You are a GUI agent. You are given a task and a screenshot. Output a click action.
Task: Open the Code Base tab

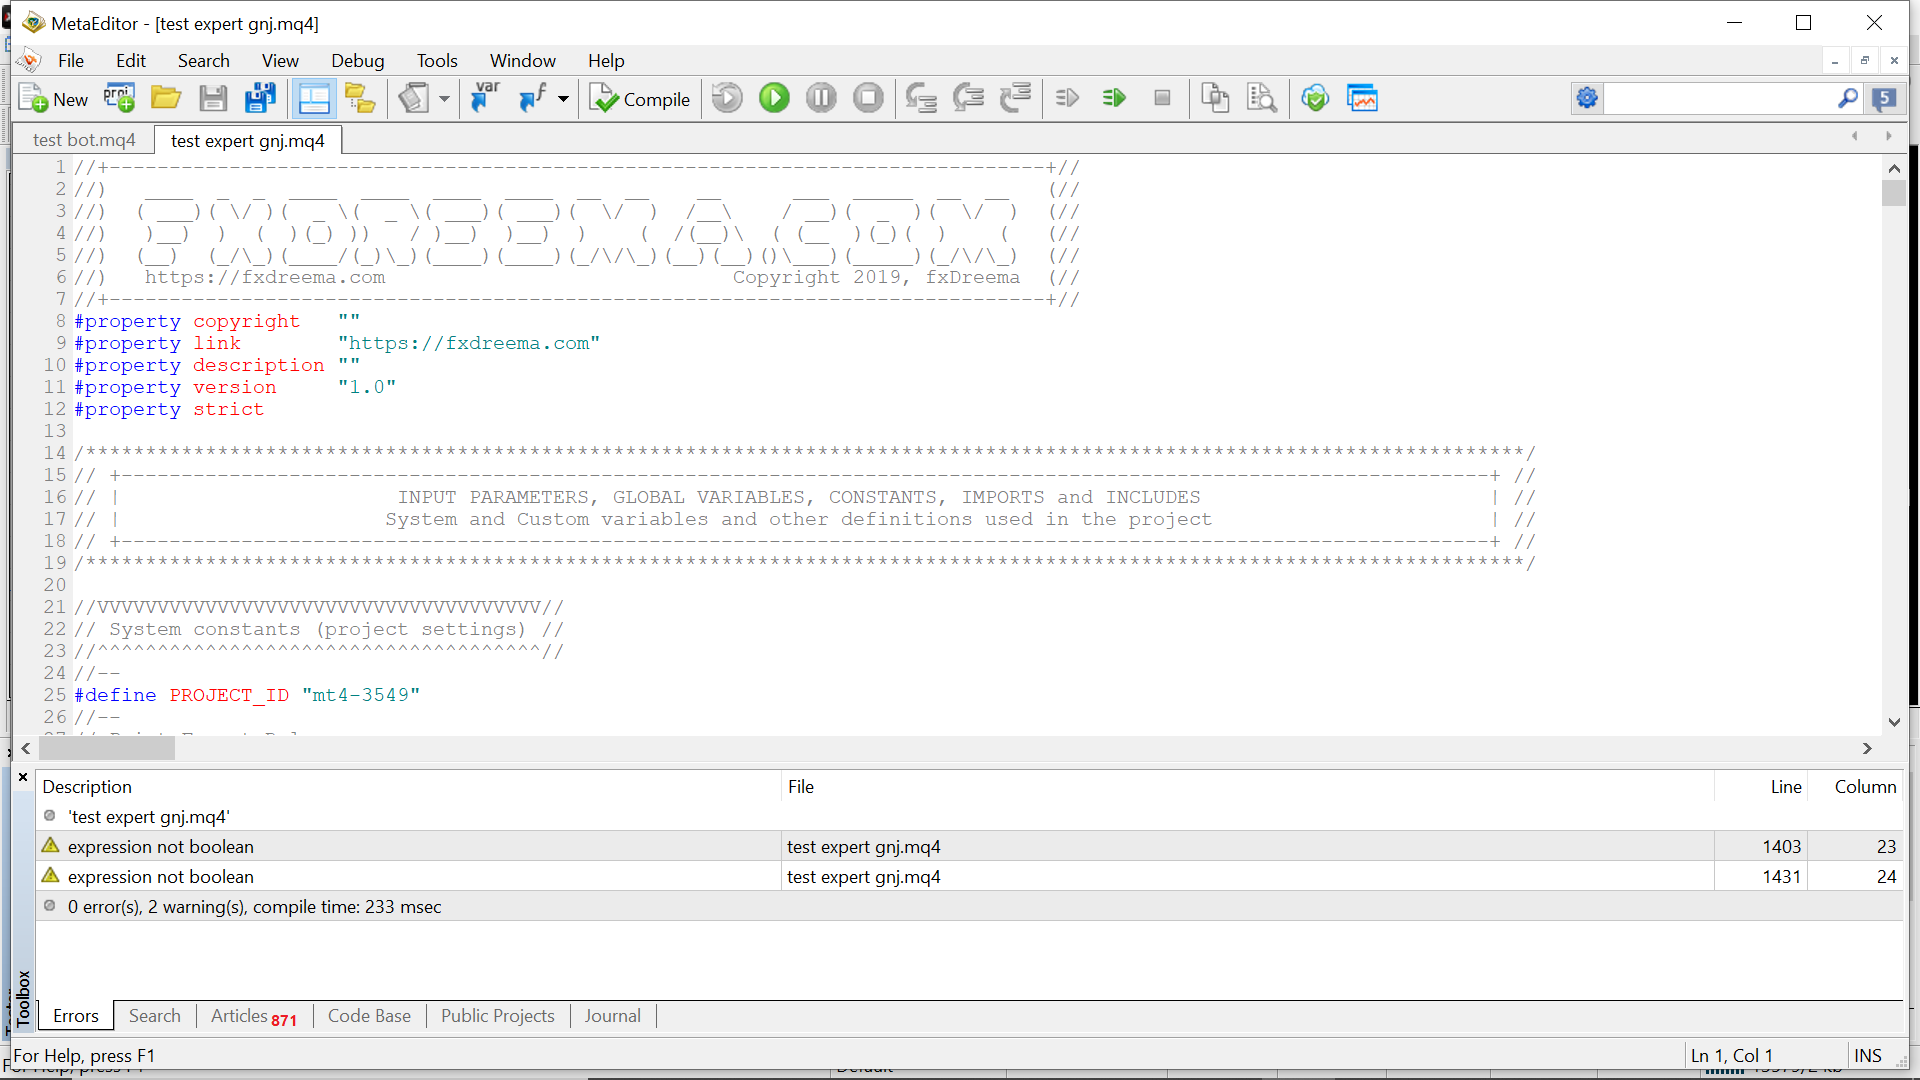[369, 1016]
